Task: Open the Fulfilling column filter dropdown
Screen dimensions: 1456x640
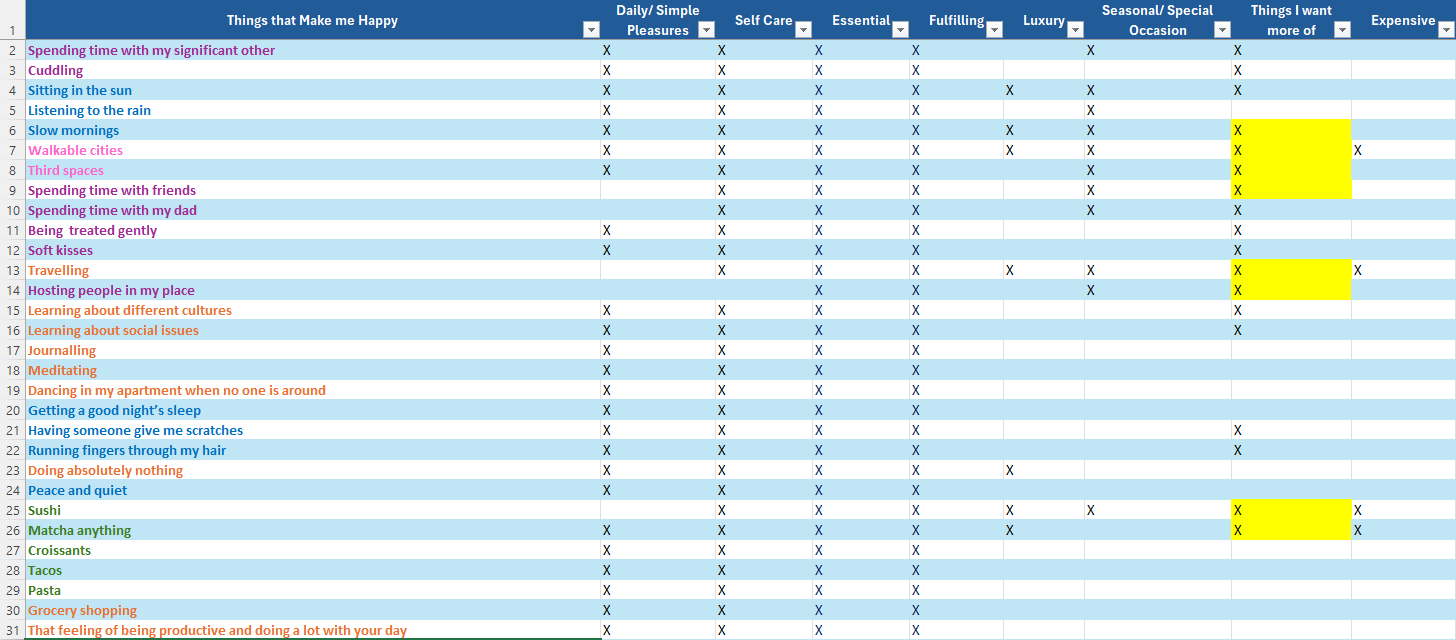Action: tap(994, 30)
